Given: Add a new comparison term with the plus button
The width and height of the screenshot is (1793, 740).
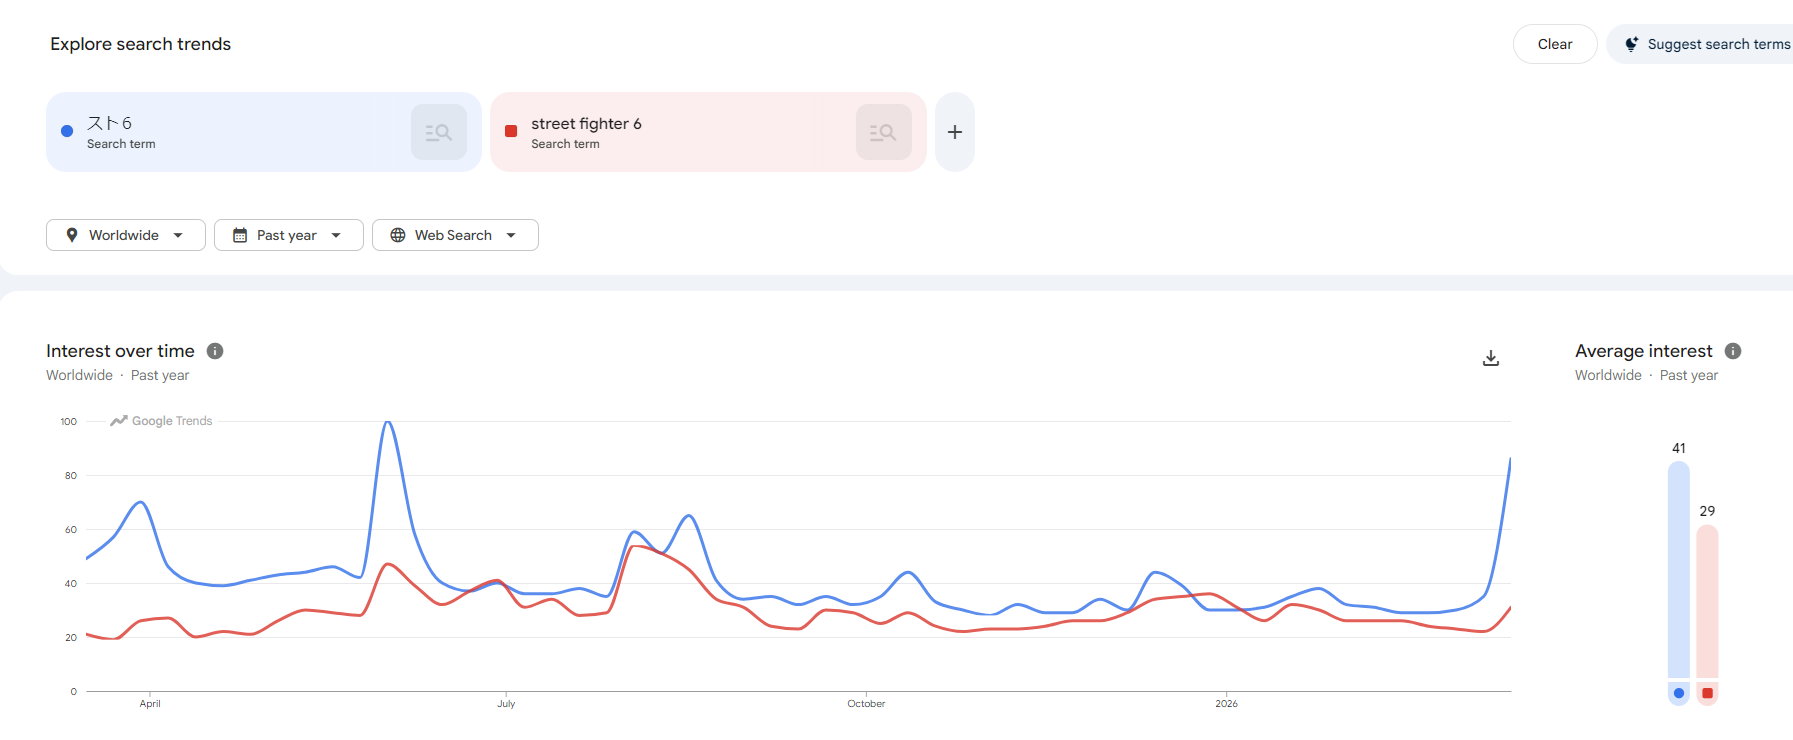Looking at the screenshot, I should tap(954, 132).
